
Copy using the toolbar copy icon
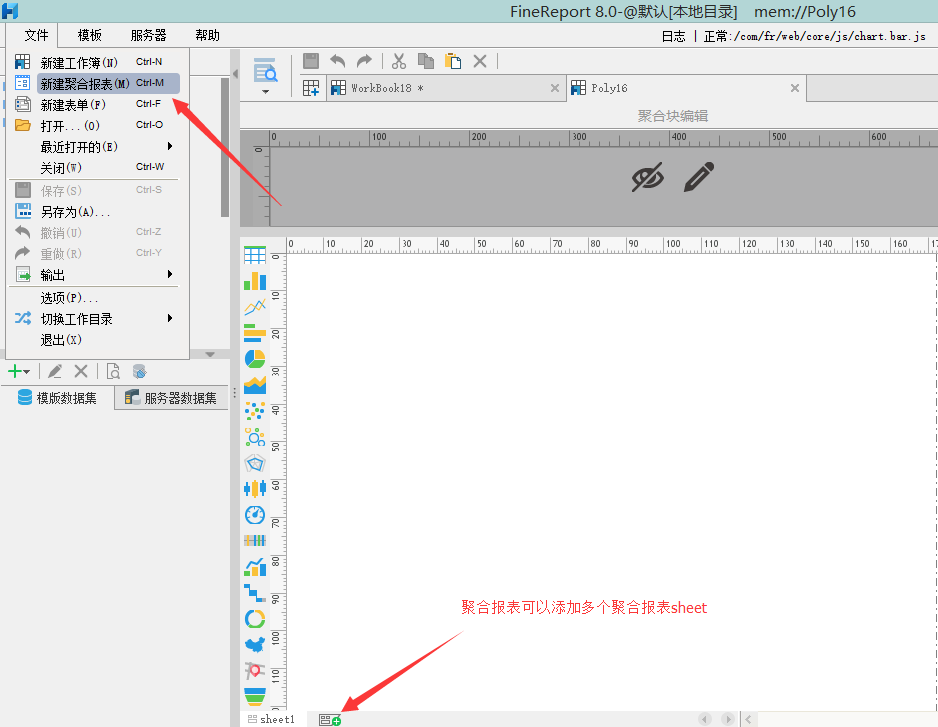click(426, 61)
